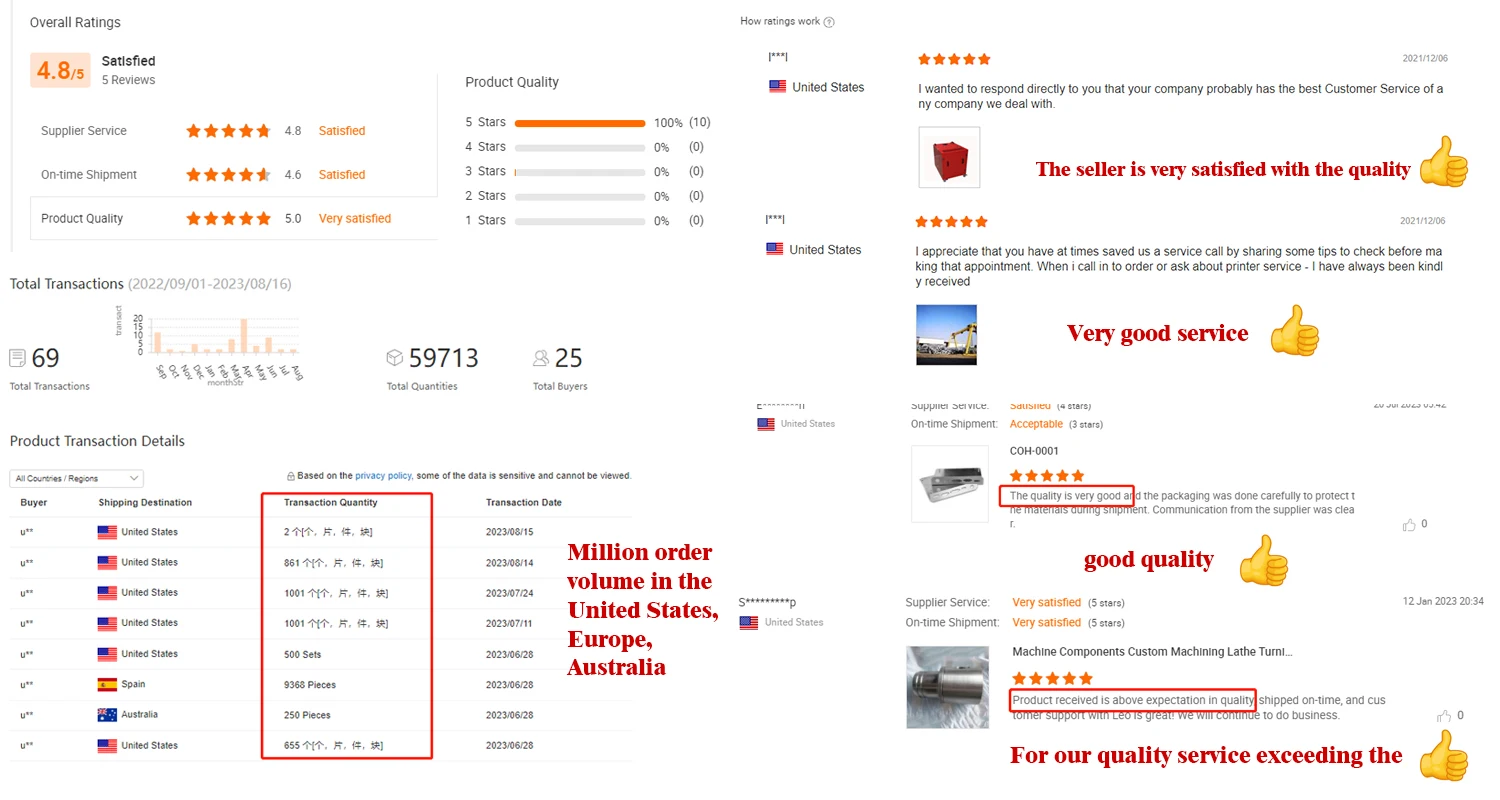
Task: Like the Machine Components review with thumbs-up
Action: click(x=1444, y=716)
